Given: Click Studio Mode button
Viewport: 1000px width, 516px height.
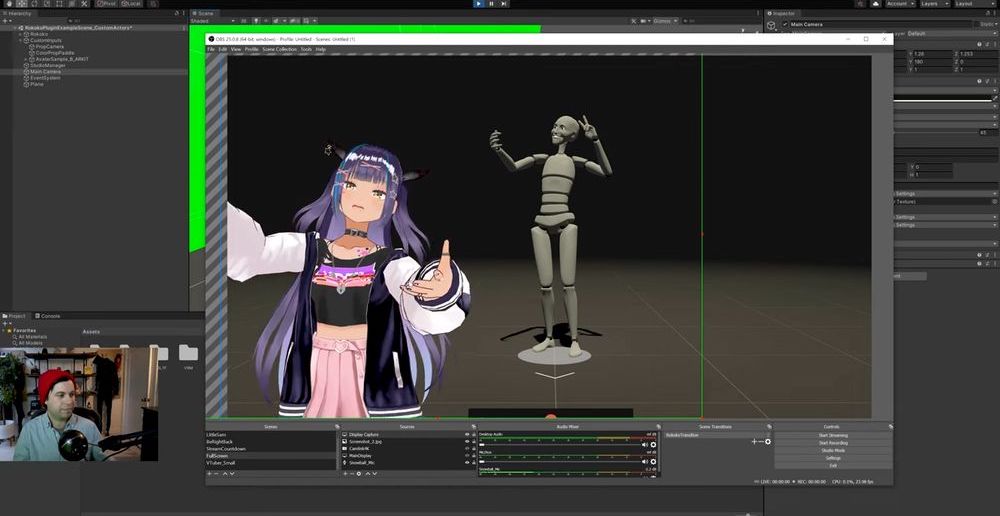Looking at the screenshot, I should point(833,450).
